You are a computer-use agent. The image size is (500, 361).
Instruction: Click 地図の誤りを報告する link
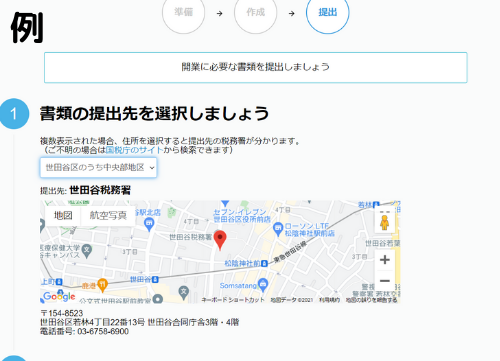tap(371, 300)
